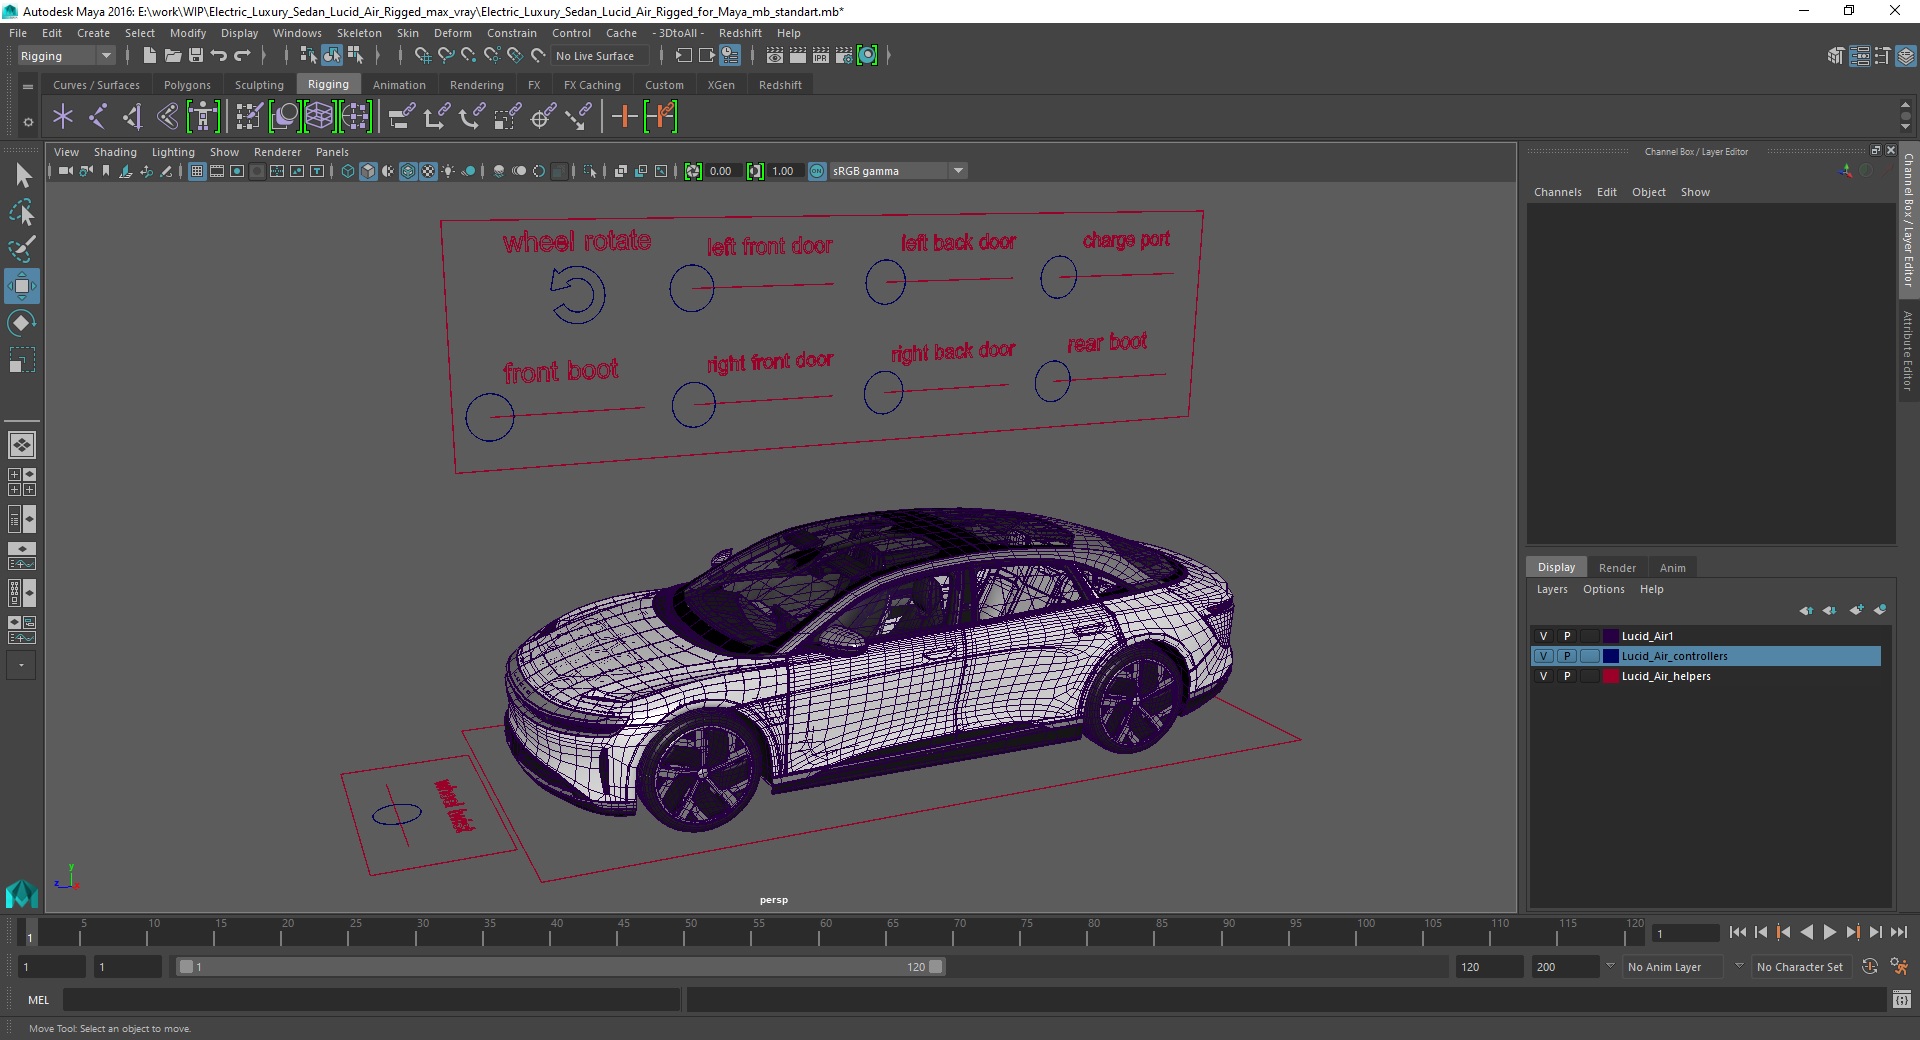Click the Aim Constraint shelf icon

543,117
